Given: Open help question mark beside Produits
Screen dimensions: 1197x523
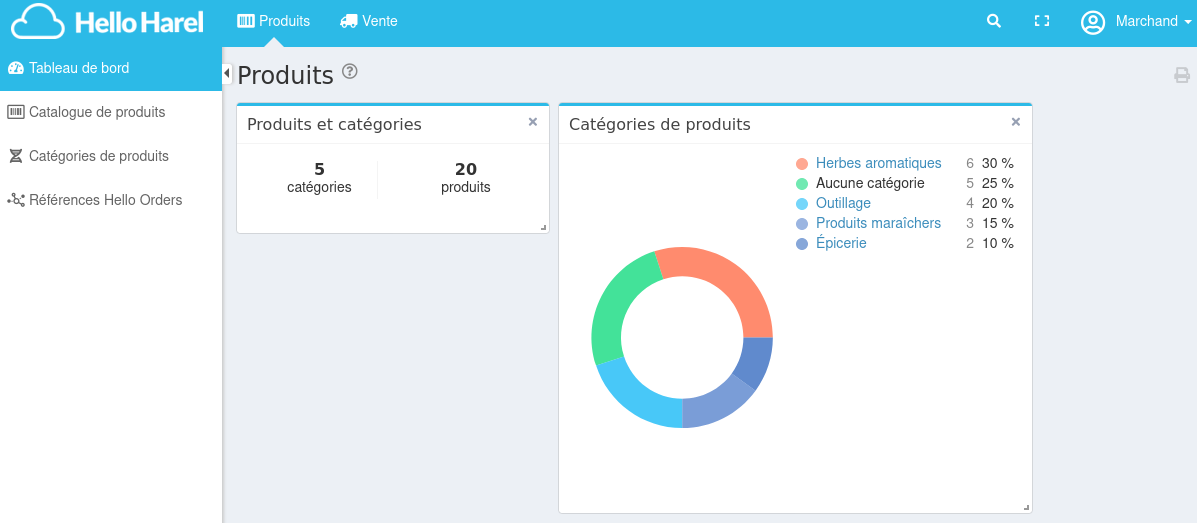Looking at the screenshot, I should tap(349, 71).
